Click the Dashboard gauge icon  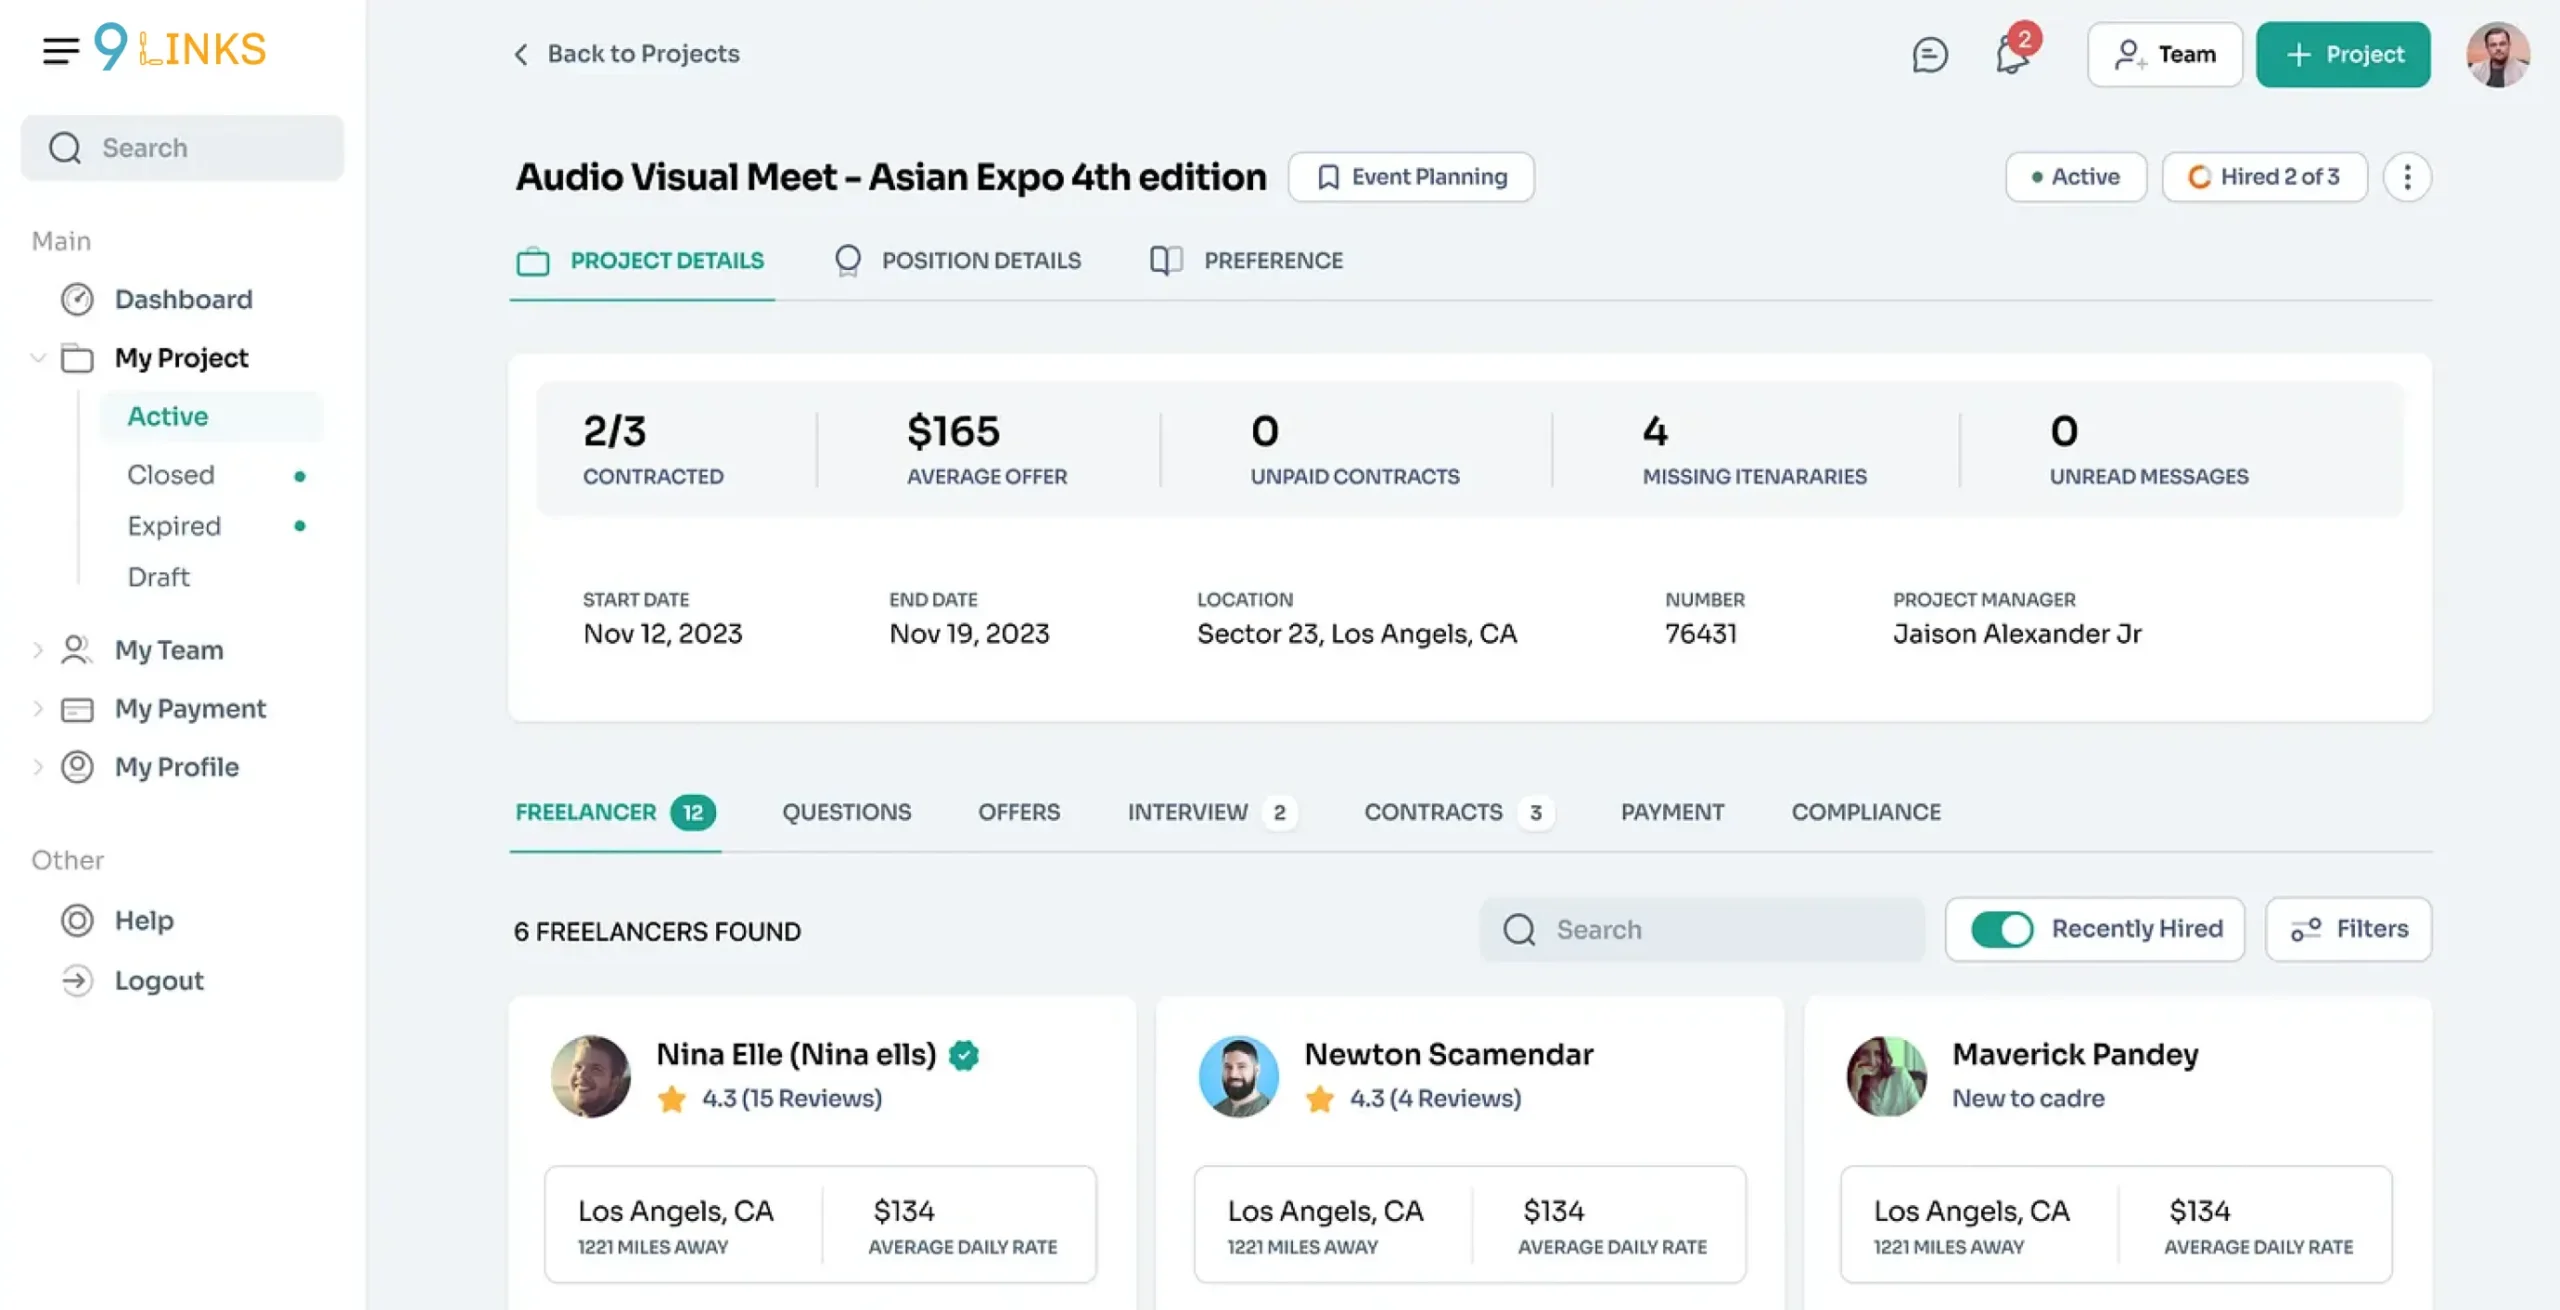(x=77, y=299)
